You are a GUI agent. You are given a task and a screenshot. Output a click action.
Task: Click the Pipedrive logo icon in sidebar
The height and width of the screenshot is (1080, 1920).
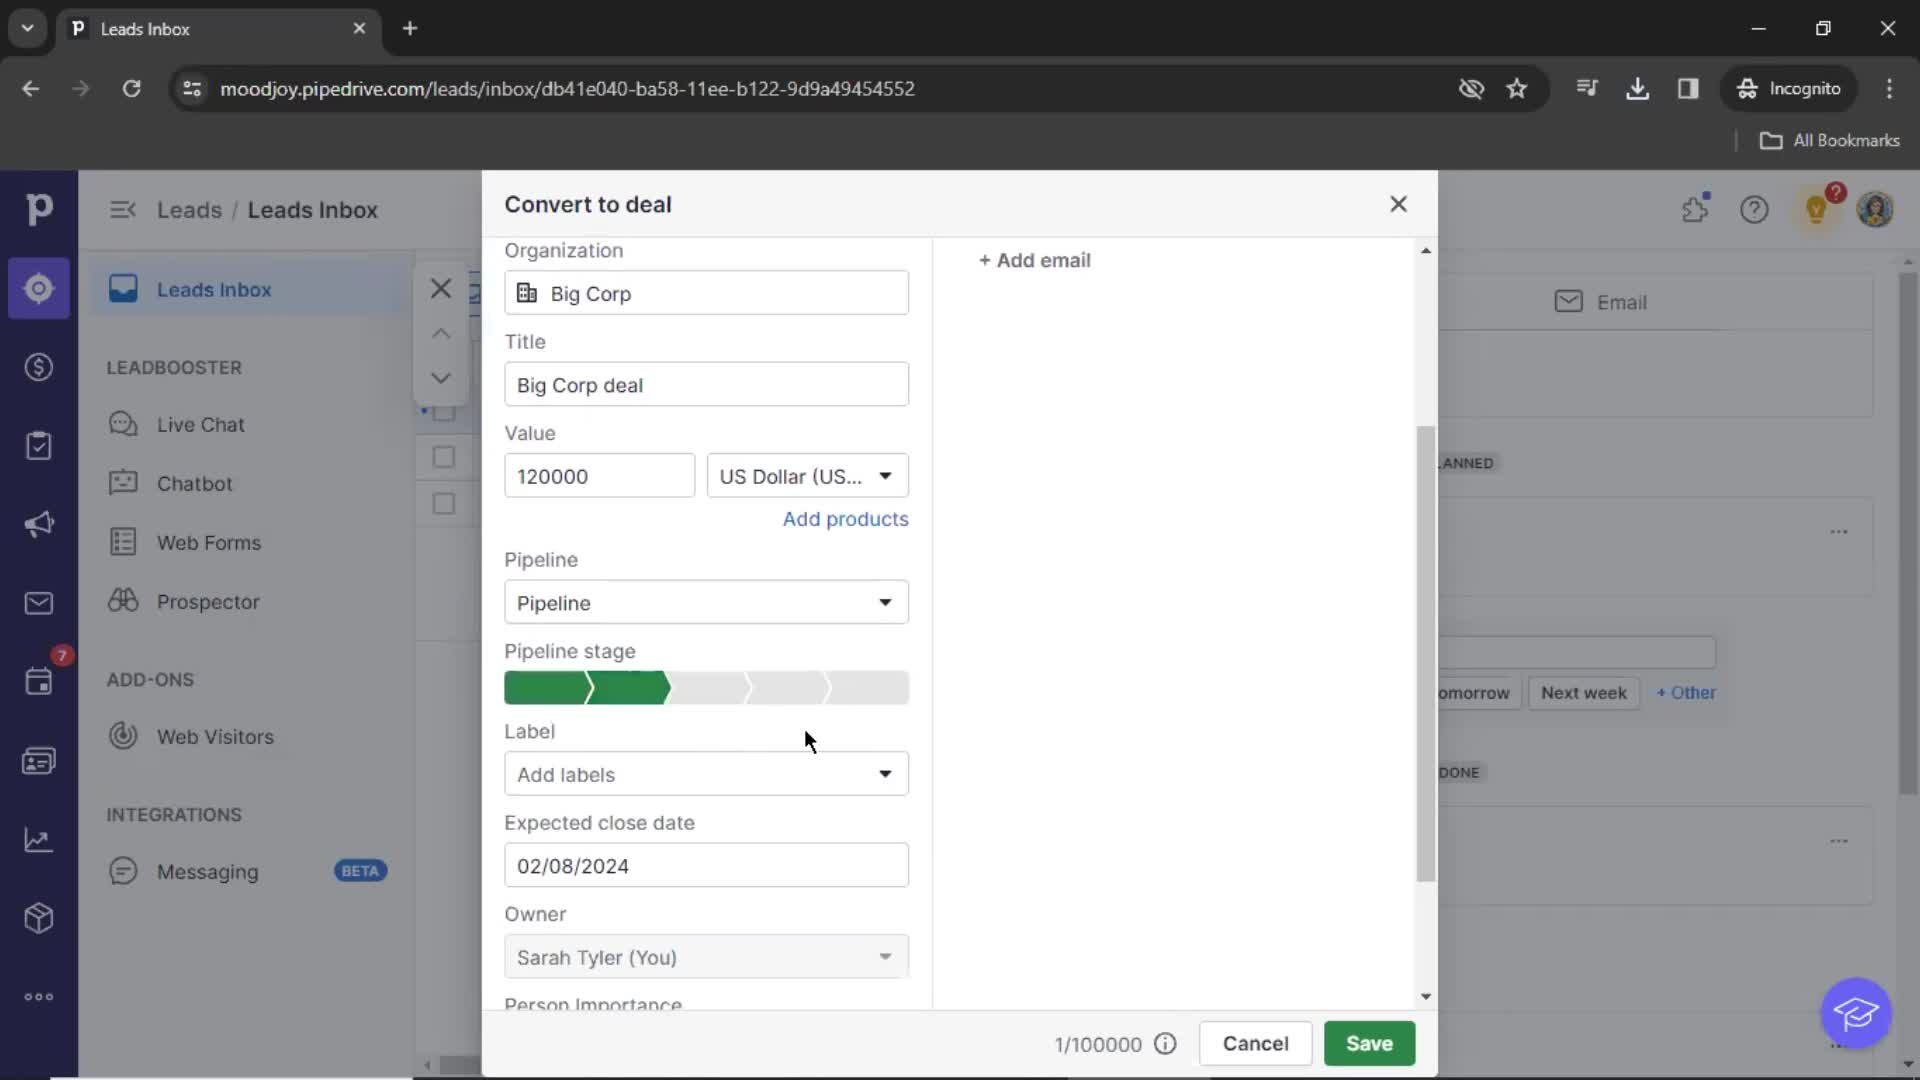click(40, 208)
